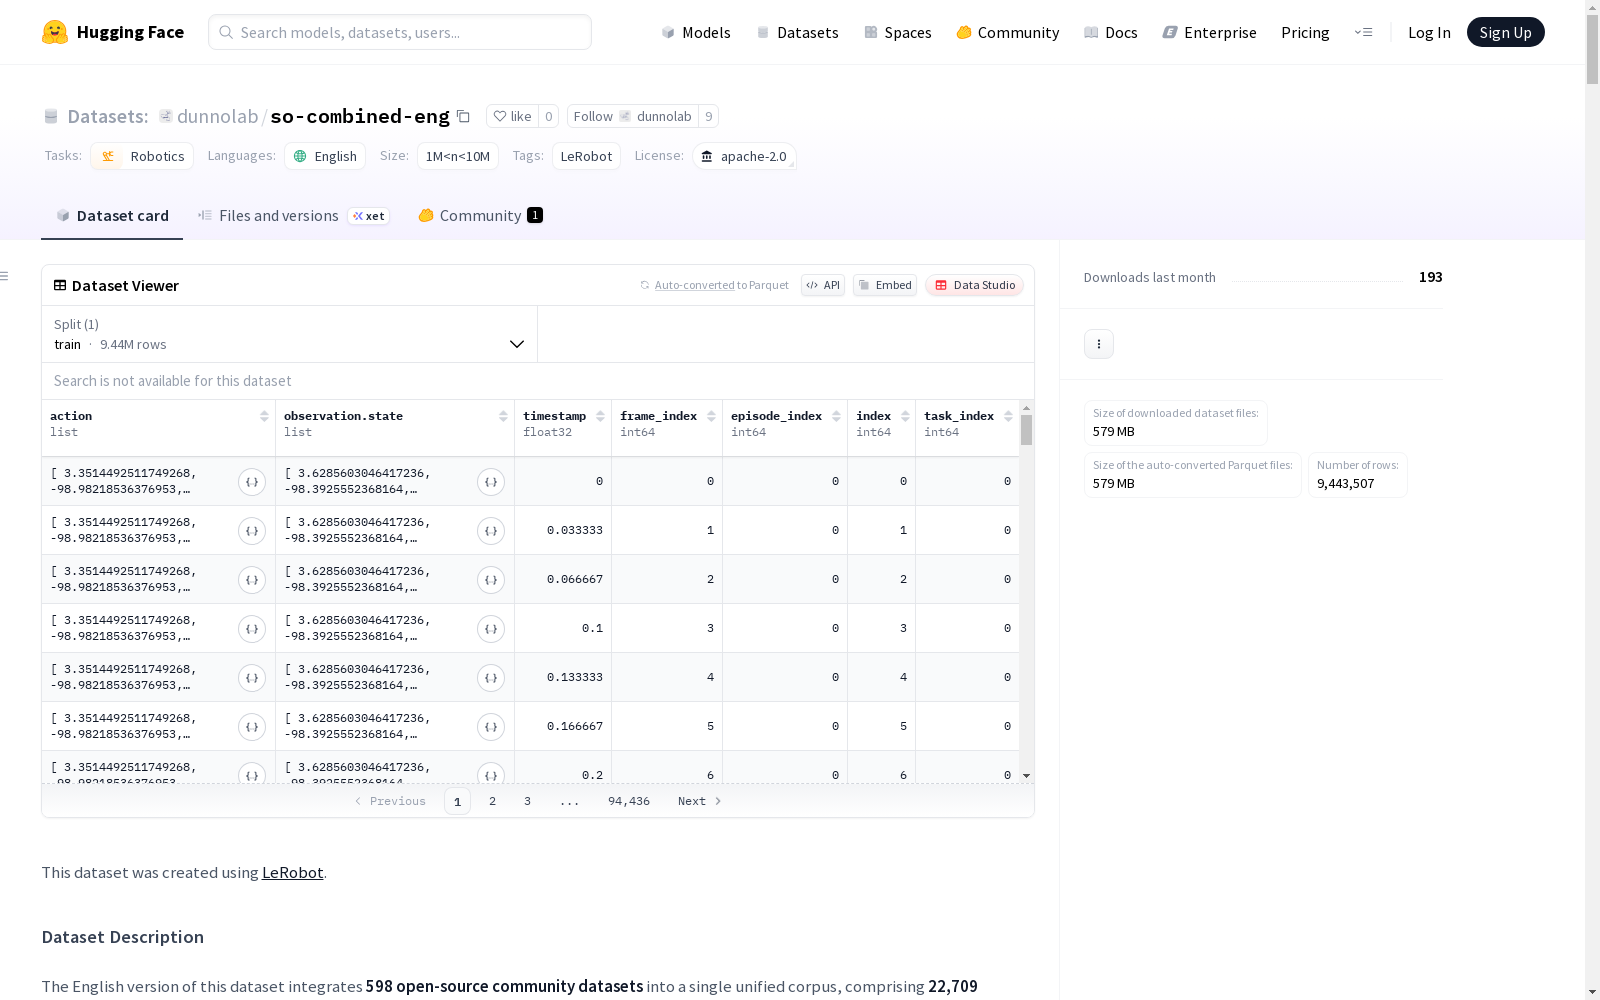Switch to the Dataset card tab
Image resolution: width=1600 pixels, height=1000 pixels.
coord(112,216)
